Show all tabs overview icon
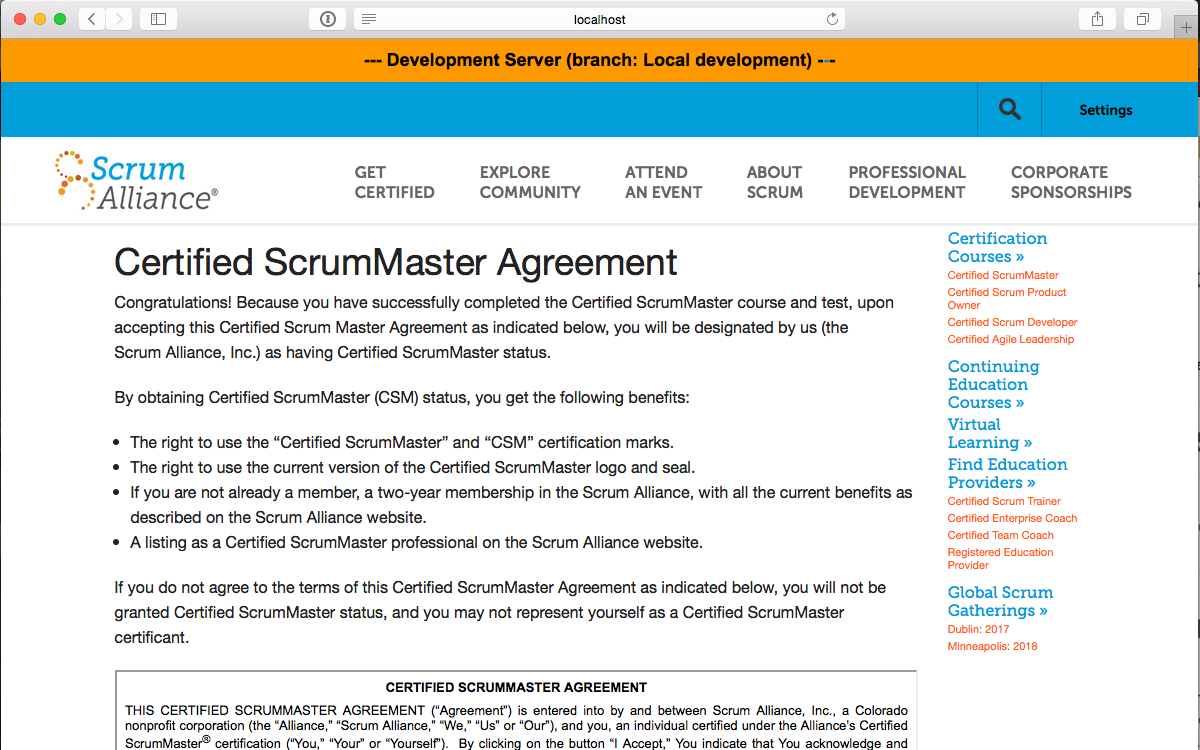 tap(1143, 19)
